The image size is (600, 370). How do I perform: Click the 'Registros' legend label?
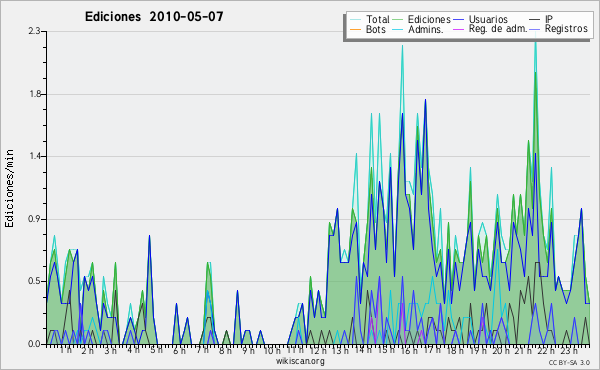(x=566, y=29)
